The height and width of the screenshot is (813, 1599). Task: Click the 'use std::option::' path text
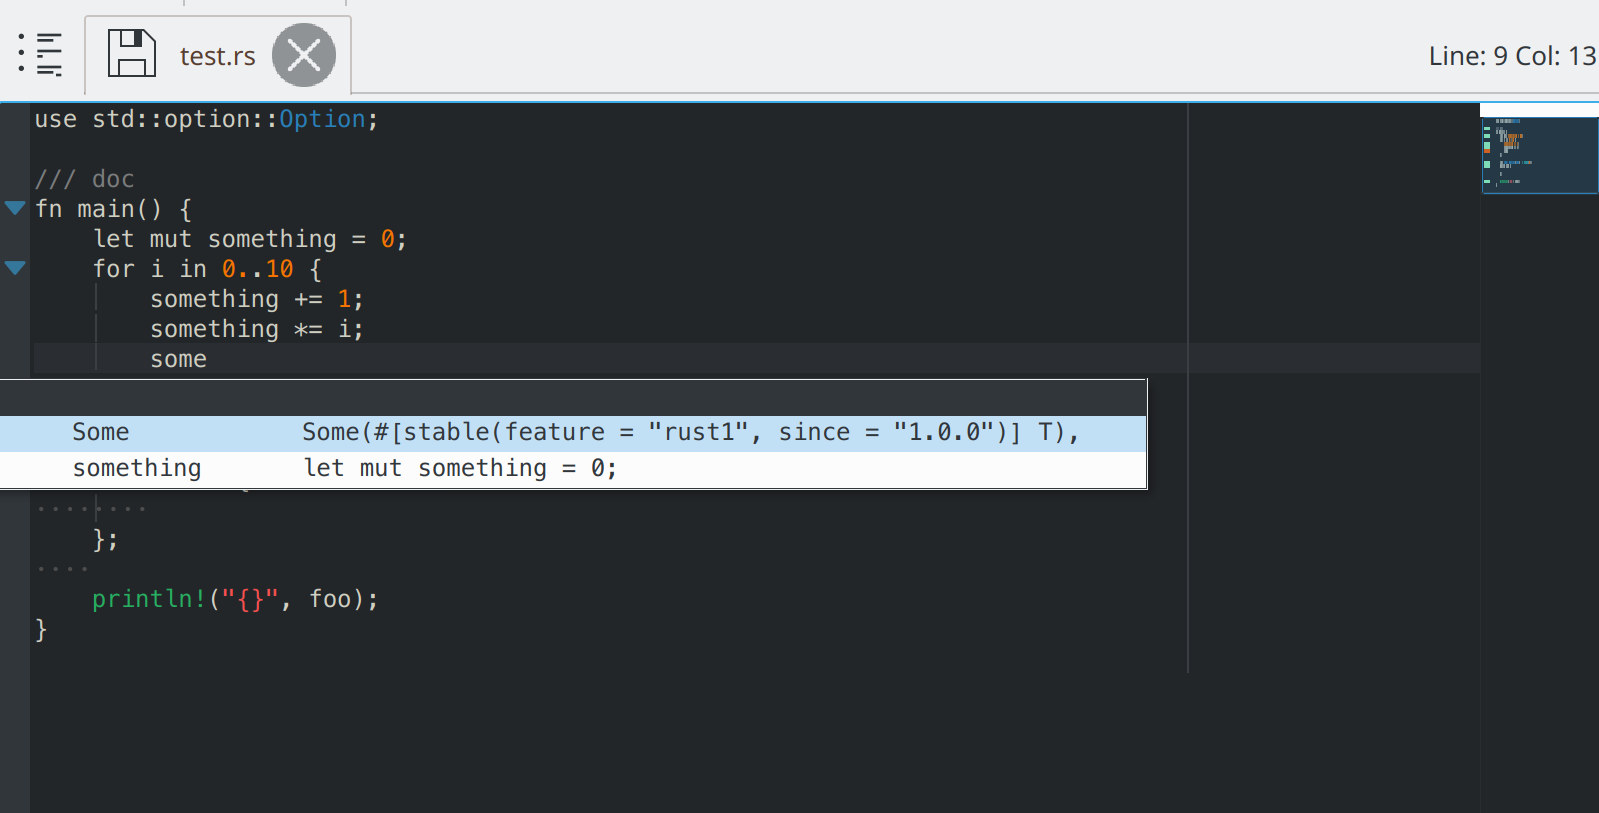[157, 119]
